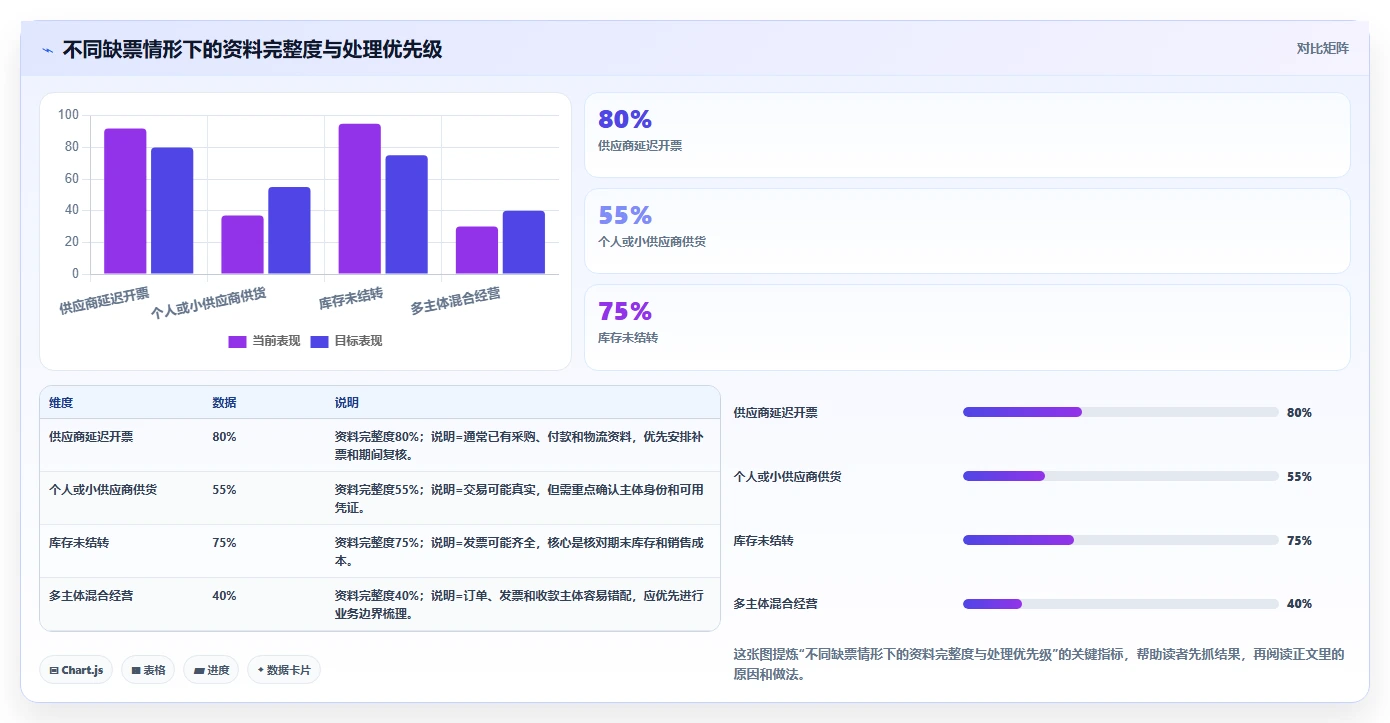Image resolution: width=1390 pixels, height=723 pixels.
Task: Click the summary paragraph starting 这张图提炼
Action: 1039,664
